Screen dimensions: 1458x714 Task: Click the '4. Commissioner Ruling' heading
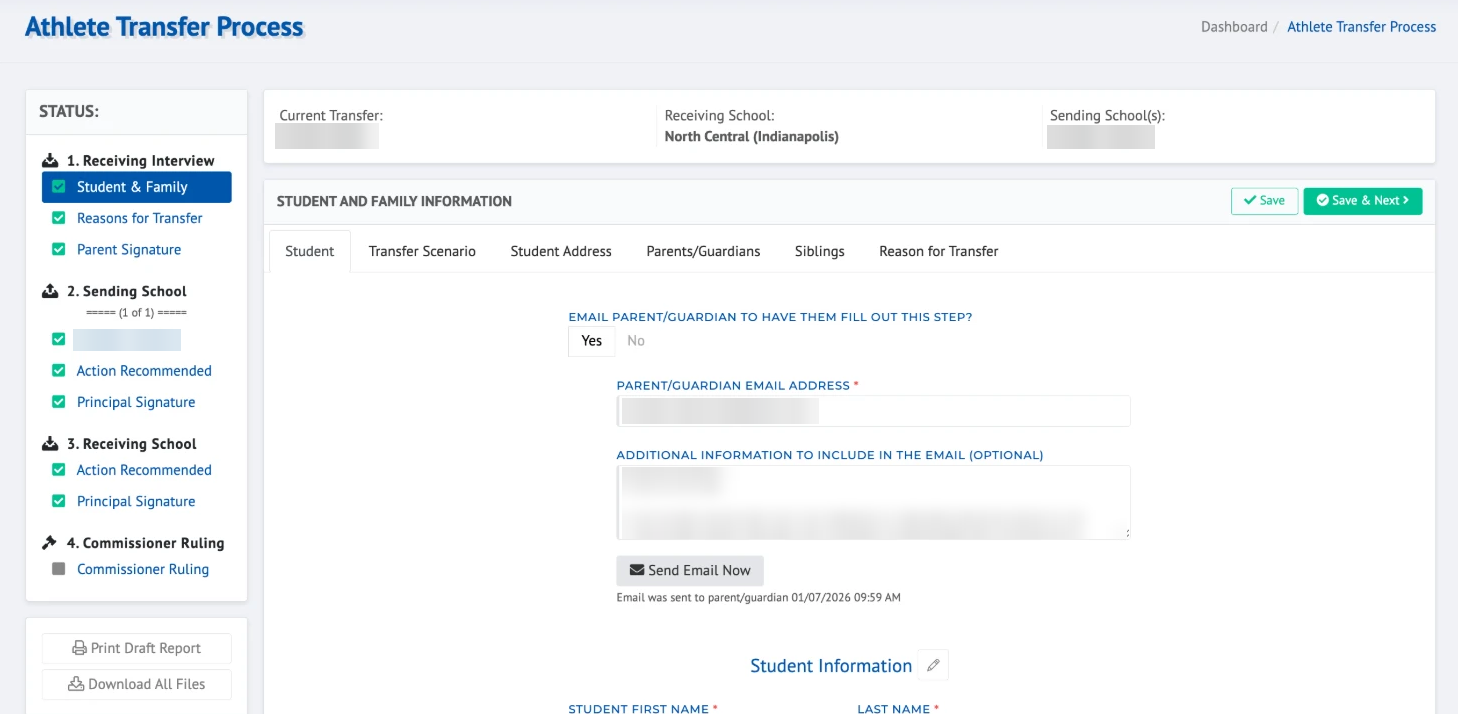[146, 543]
